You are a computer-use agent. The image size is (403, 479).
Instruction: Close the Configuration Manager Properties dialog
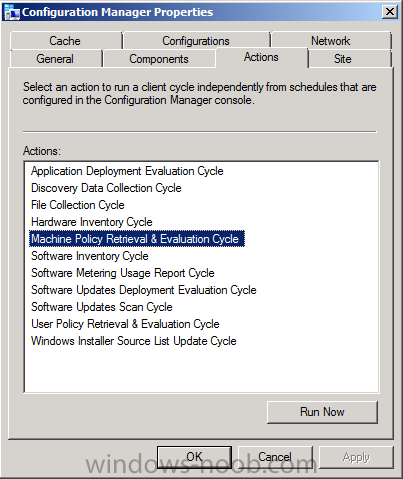click(389, 12)
